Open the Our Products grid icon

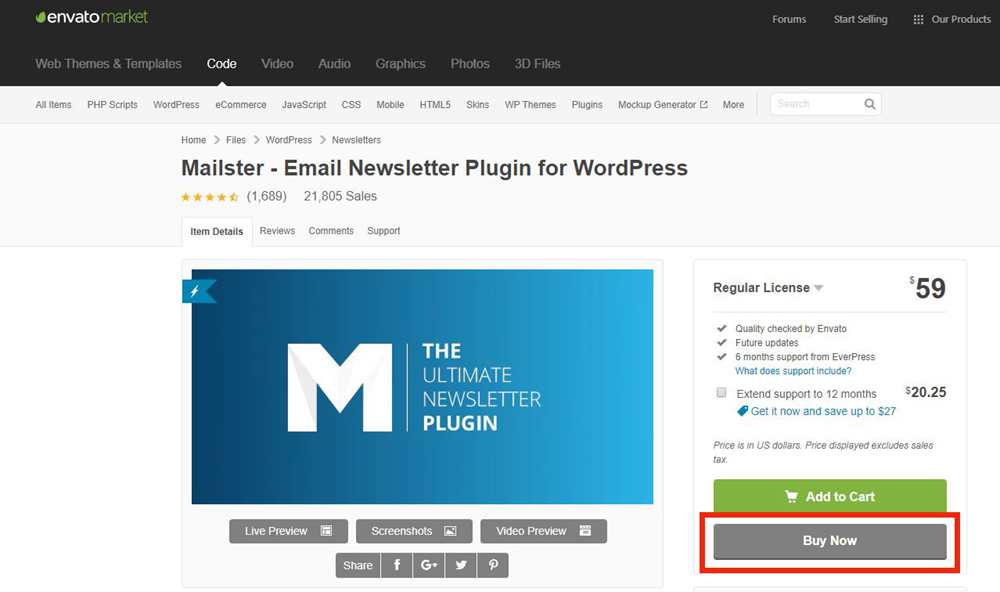click(x=918, y=20)
